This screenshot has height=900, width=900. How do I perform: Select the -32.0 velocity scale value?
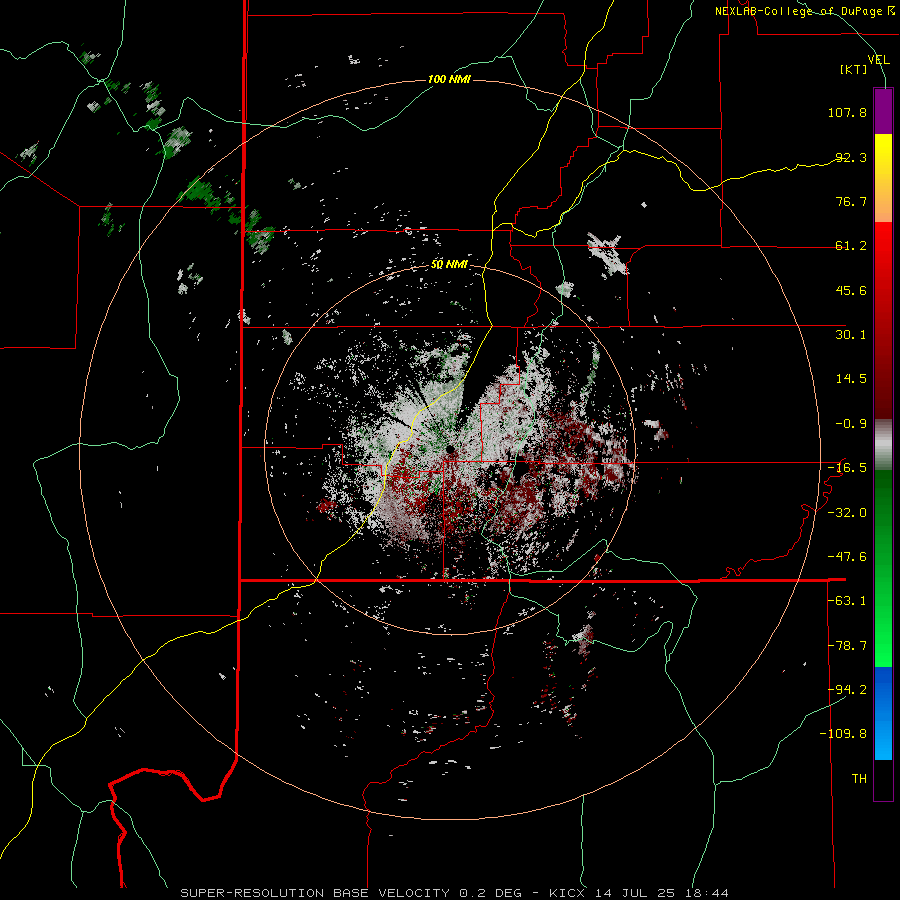[847, 513]
